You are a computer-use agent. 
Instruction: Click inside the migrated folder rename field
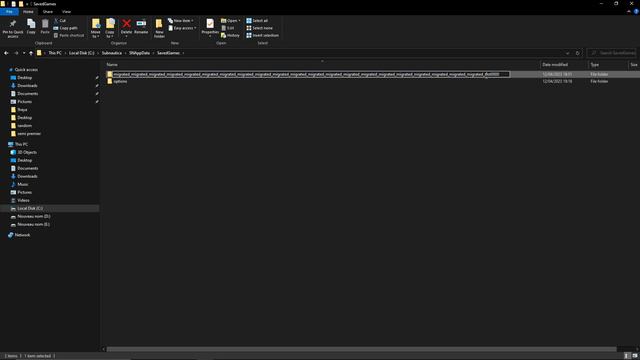click(x=311, y=74)
